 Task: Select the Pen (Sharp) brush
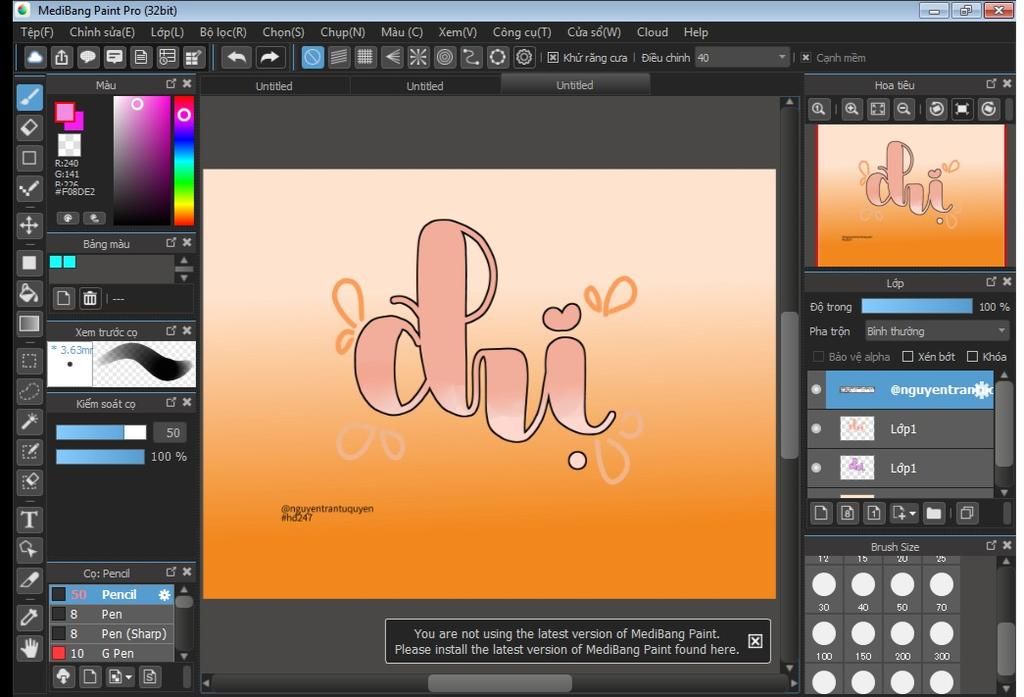click(133, 633)
